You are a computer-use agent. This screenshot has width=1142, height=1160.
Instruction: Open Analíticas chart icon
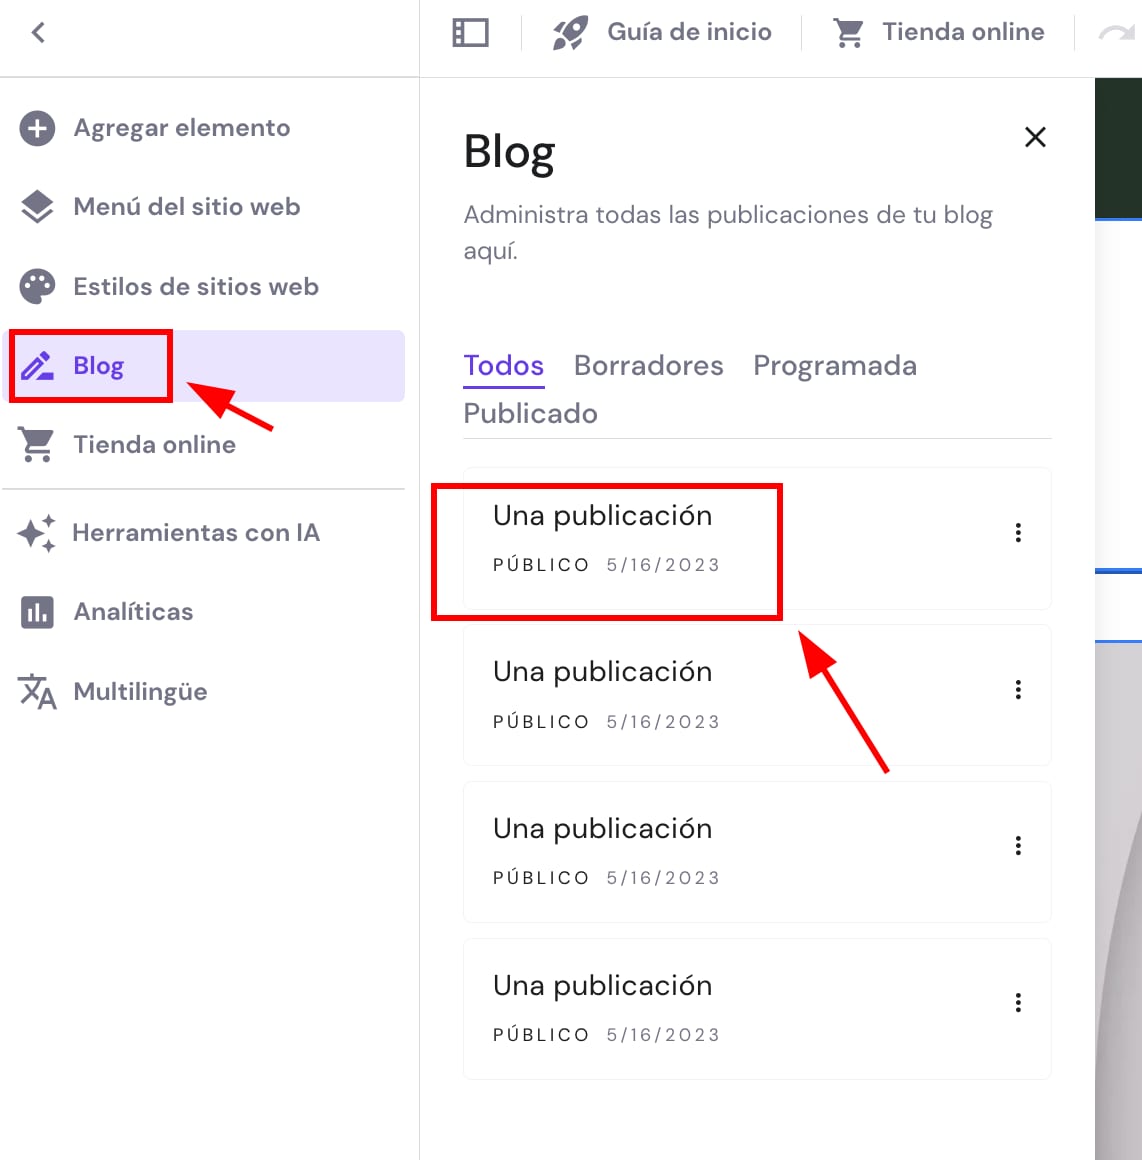point(38,612)
